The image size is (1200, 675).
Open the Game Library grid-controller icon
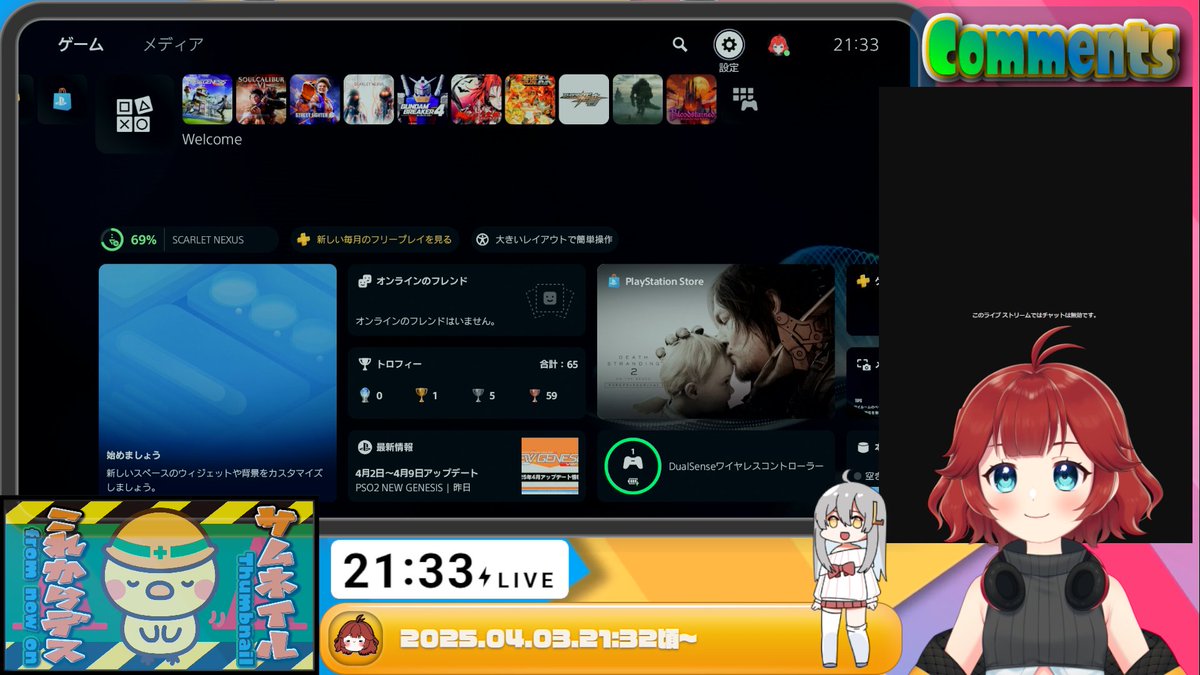[745, 99]
